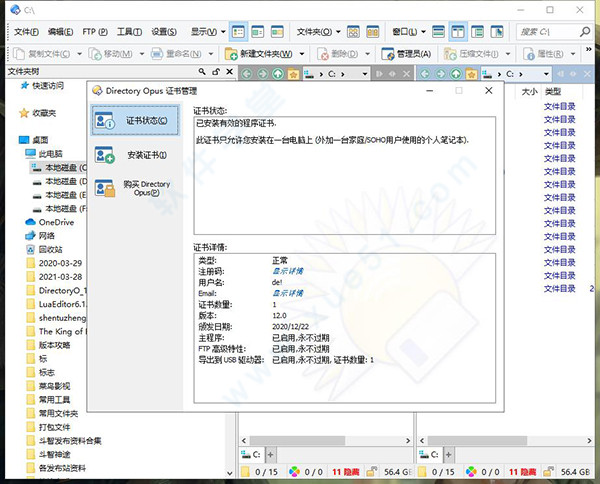Select horizontal split layout icon after 窗口(L)

[439, 32]
